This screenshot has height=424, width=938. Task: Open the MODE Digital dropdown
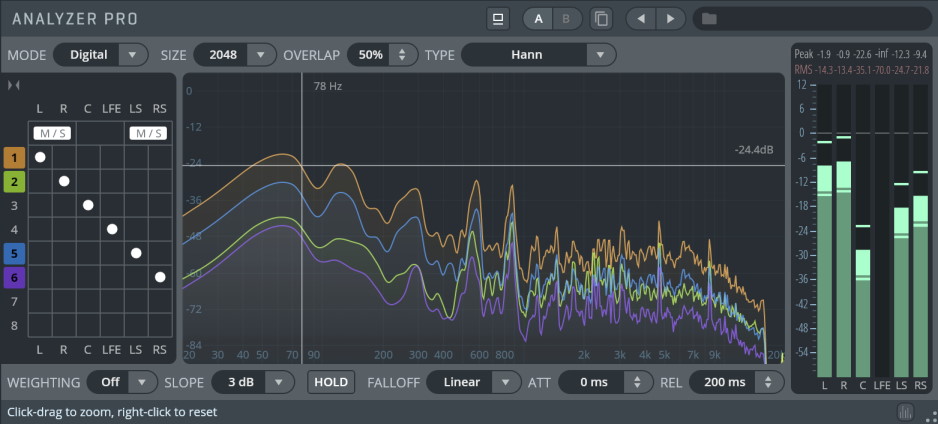[x=100, y=55]
